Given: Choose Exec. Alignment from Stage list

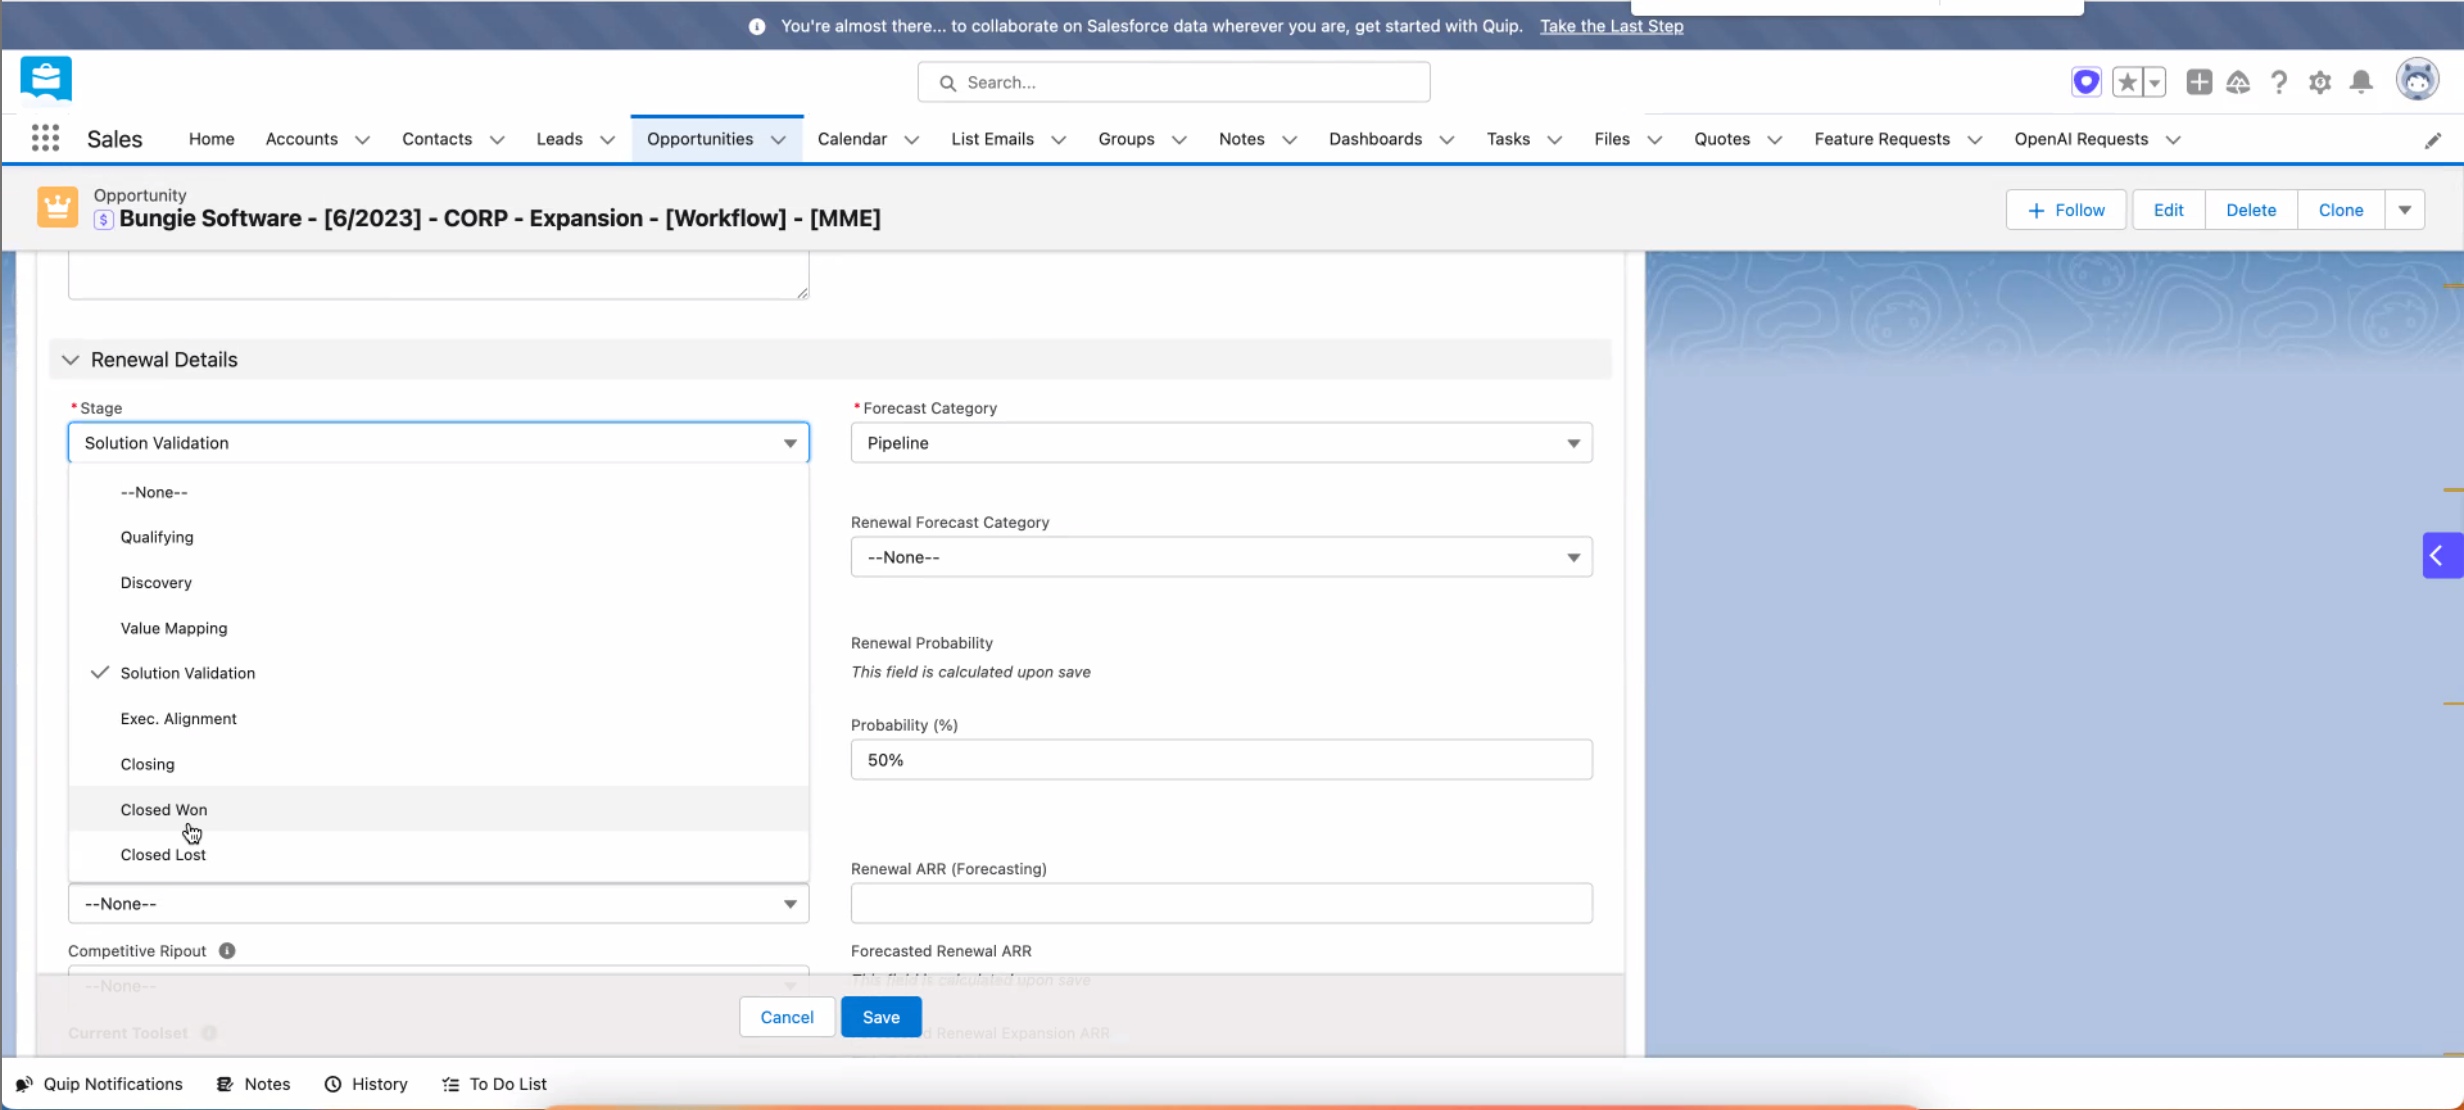Looking at the screenshot, I should pyautogui.click(x=178, y=718).
